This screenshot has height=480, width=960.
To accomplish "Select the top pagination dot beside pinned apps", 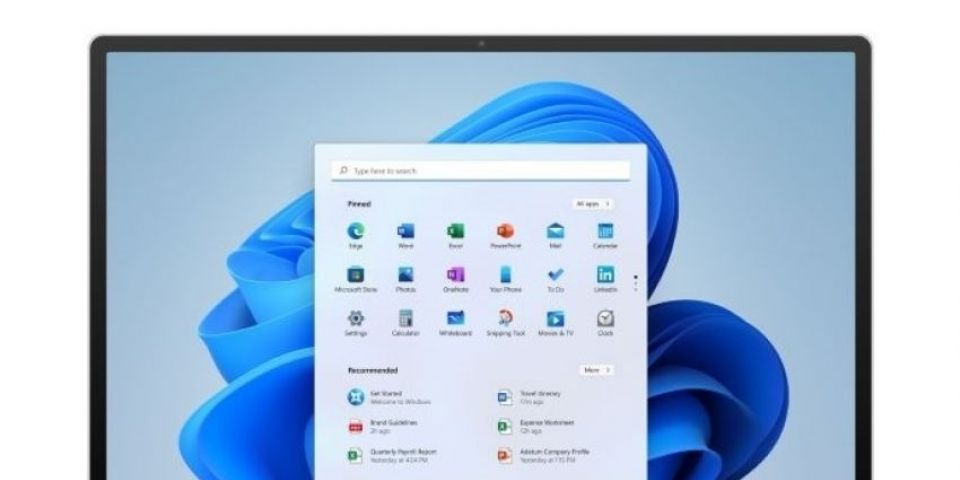I will click(636, 277).
